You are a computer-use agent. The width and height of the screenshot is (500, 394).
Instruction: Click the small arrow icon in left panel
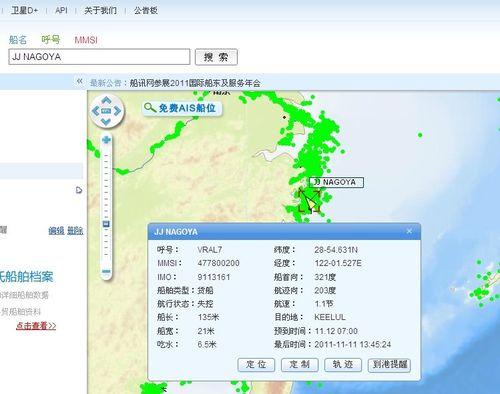79,190
